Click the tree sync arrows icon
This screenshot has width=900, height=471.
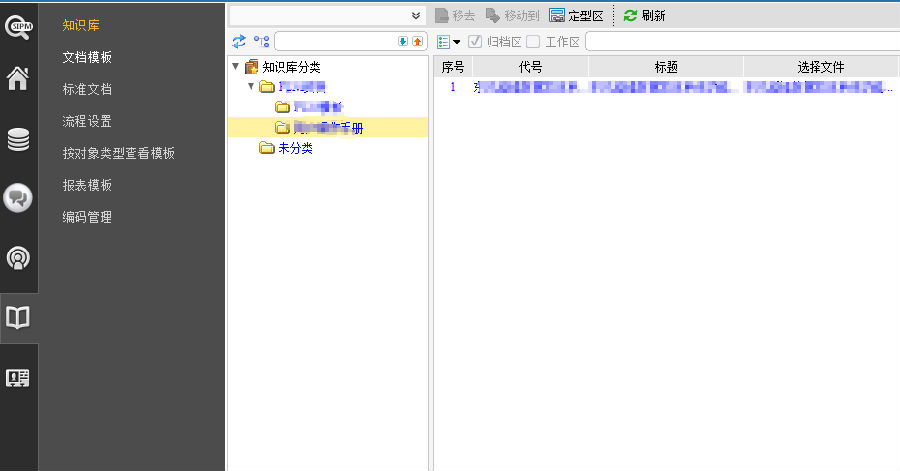(x=239, y=41)
